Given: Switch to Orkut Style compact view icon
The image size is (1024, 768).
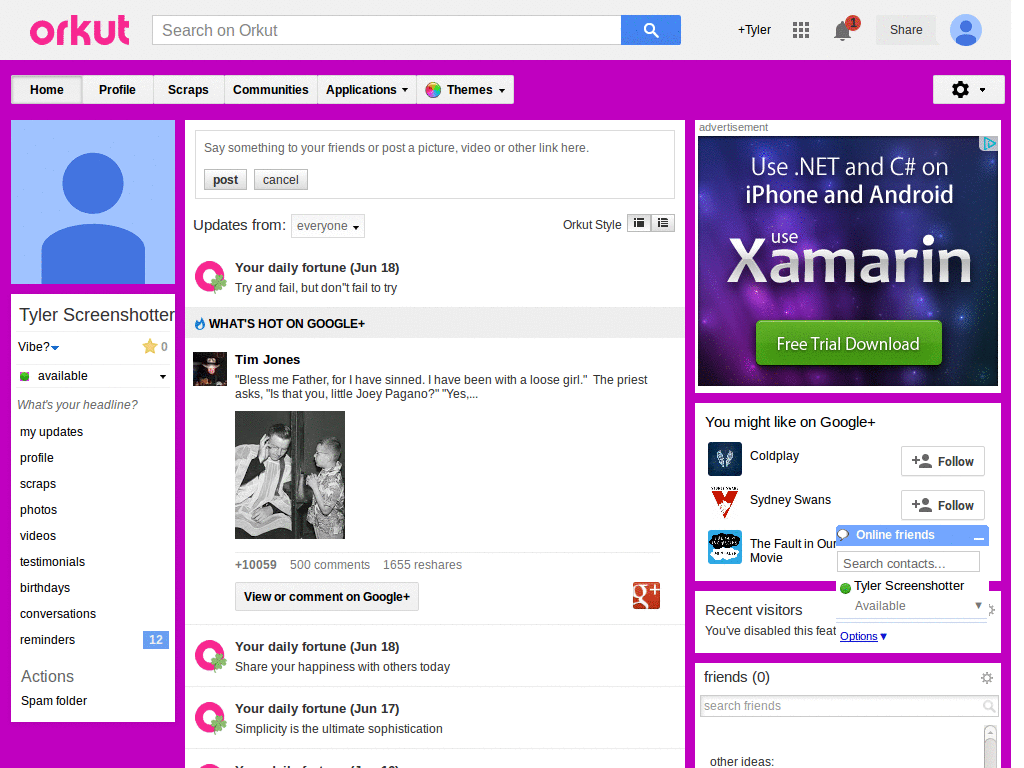Looking at the screenshot, I should [x=639, y=223].
